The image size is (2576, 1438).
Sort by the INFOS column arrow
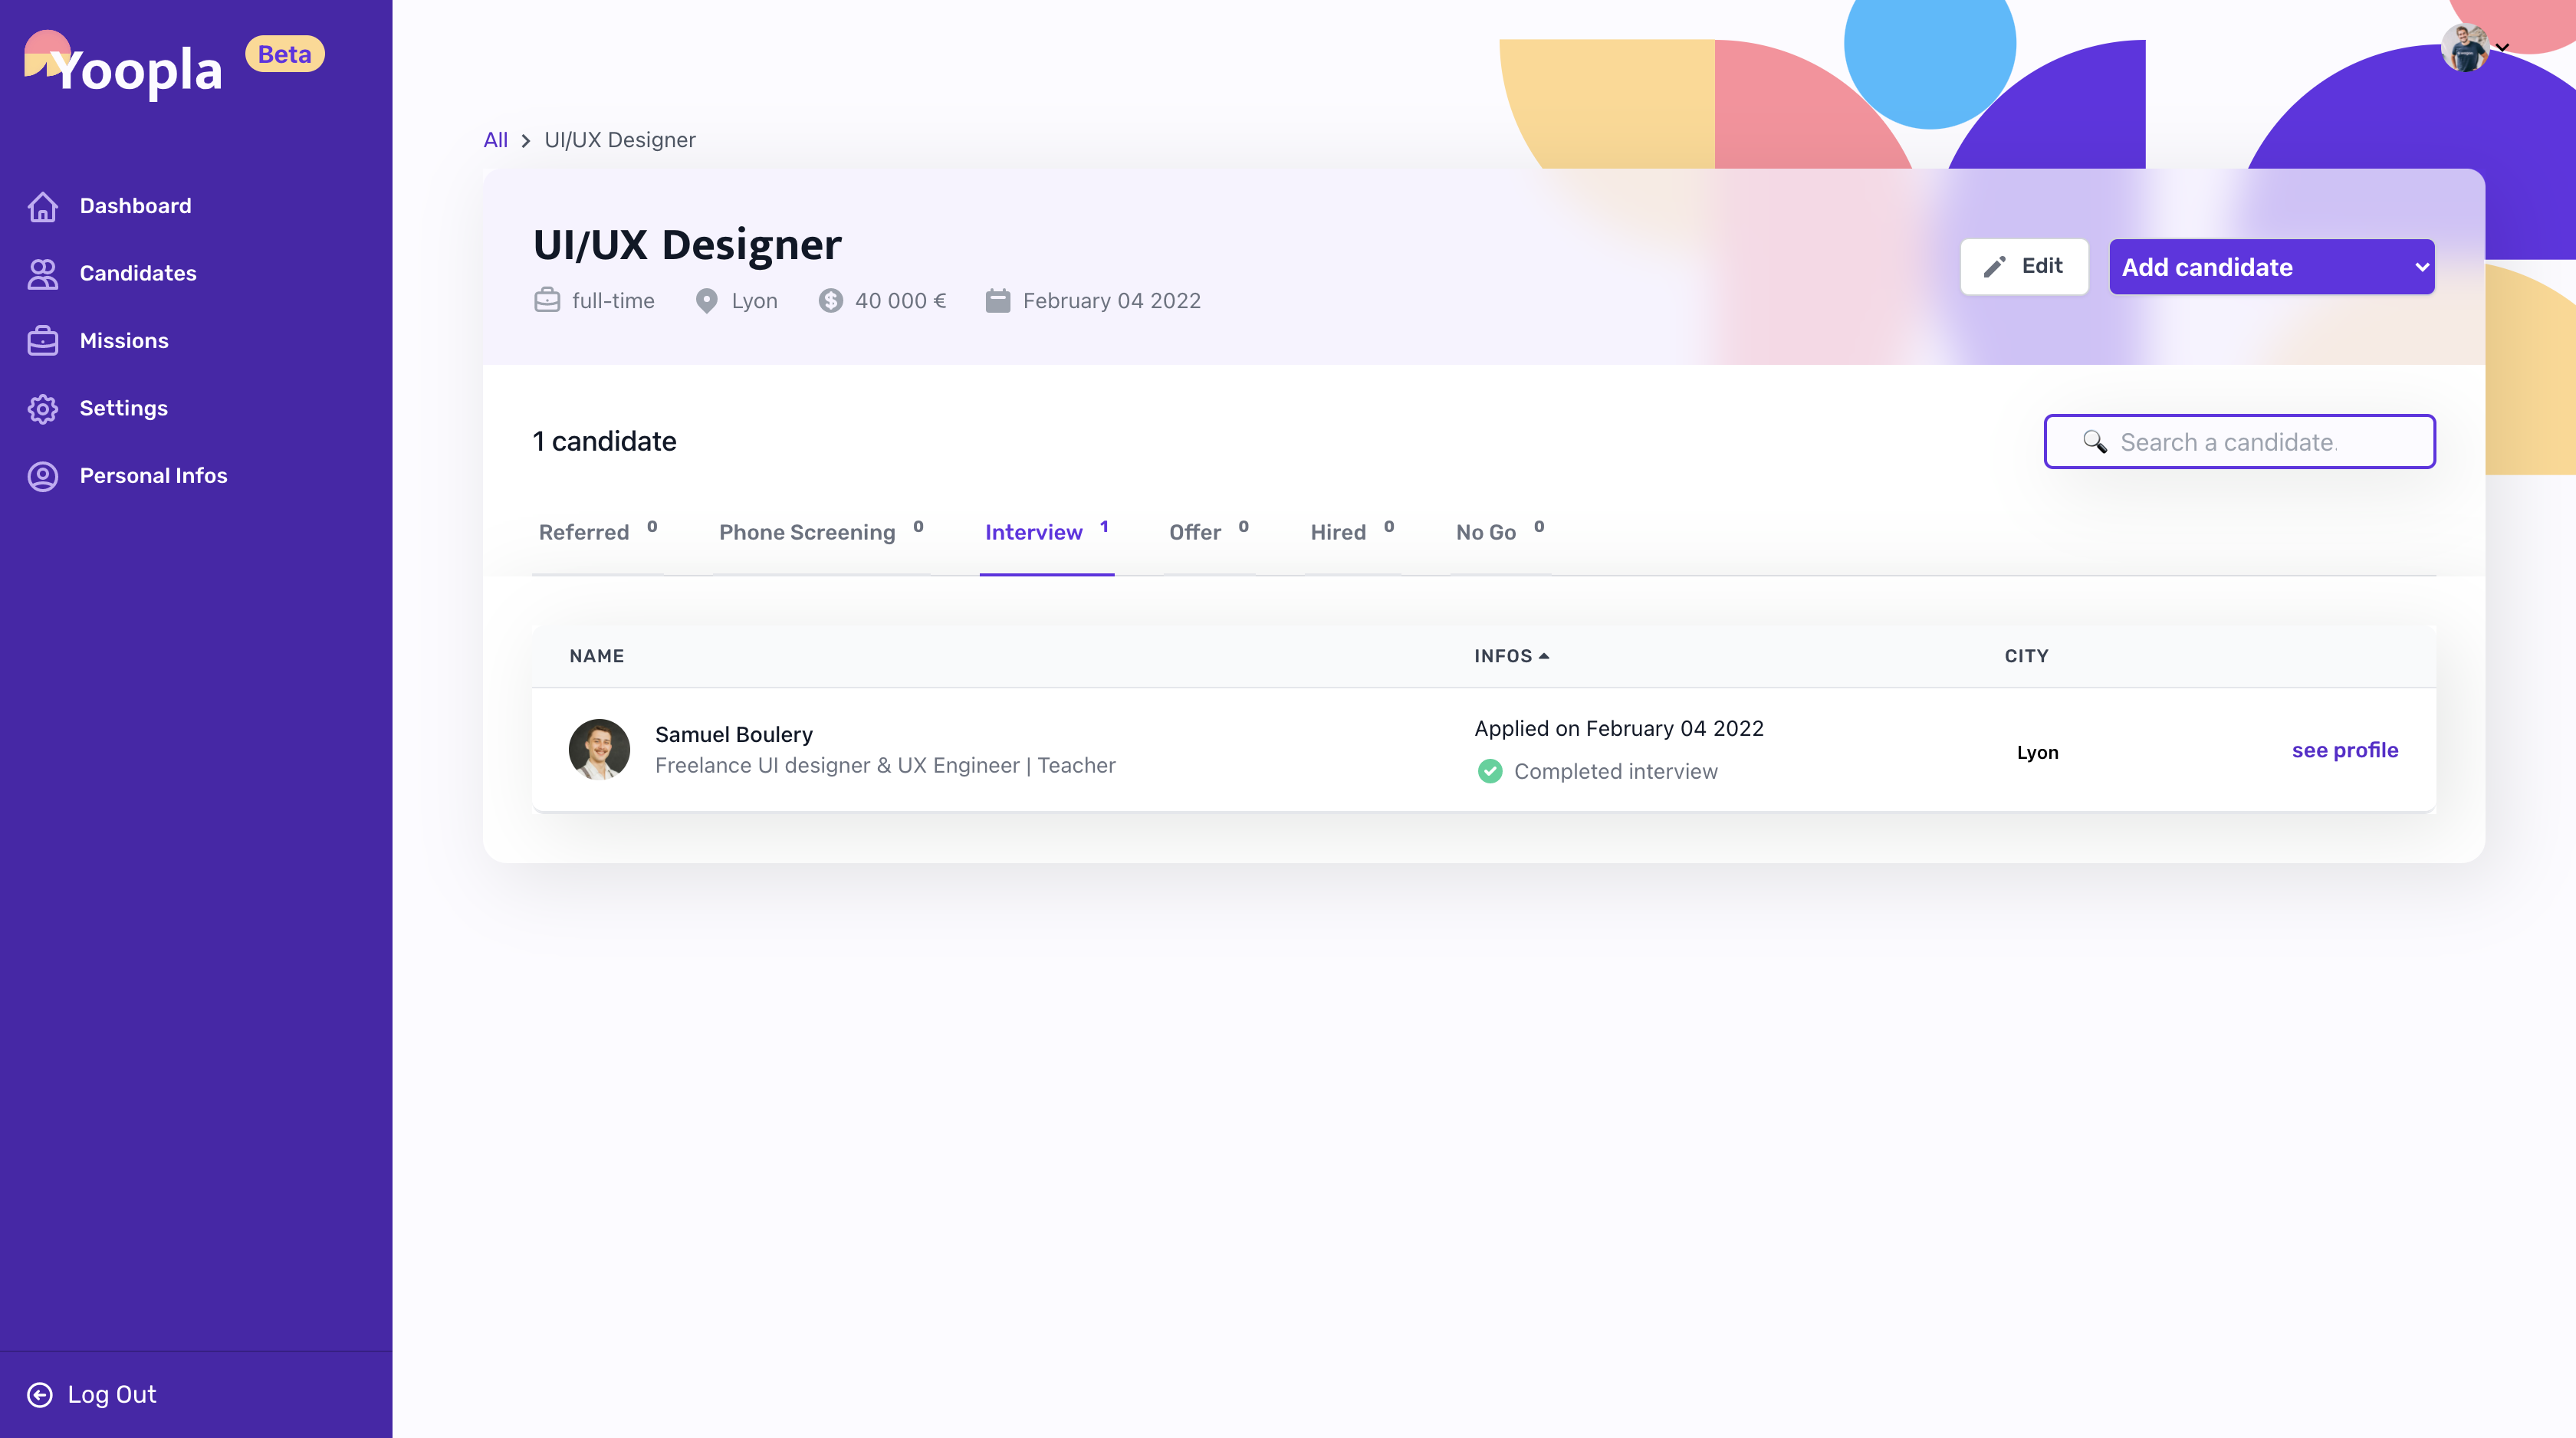(1544, 656)
